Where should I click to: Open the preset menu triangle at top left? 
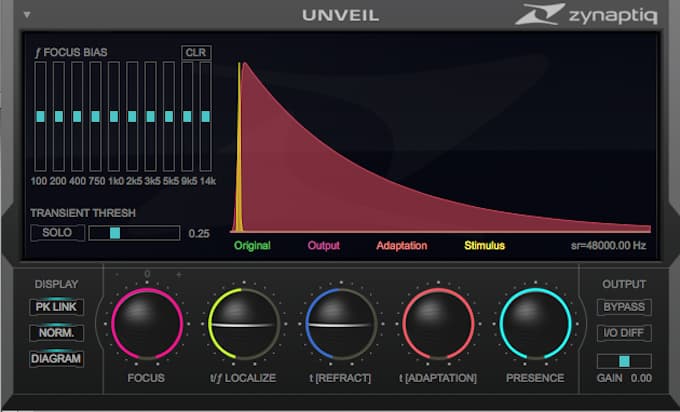(27, 15)
